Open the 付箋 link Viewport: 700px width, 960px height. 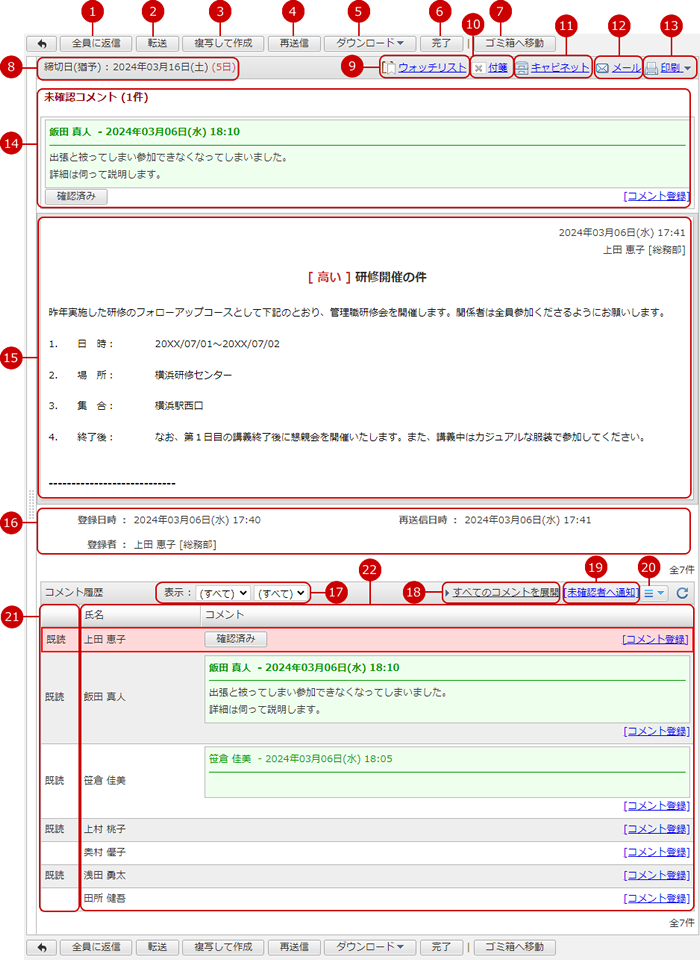[498, 68]
